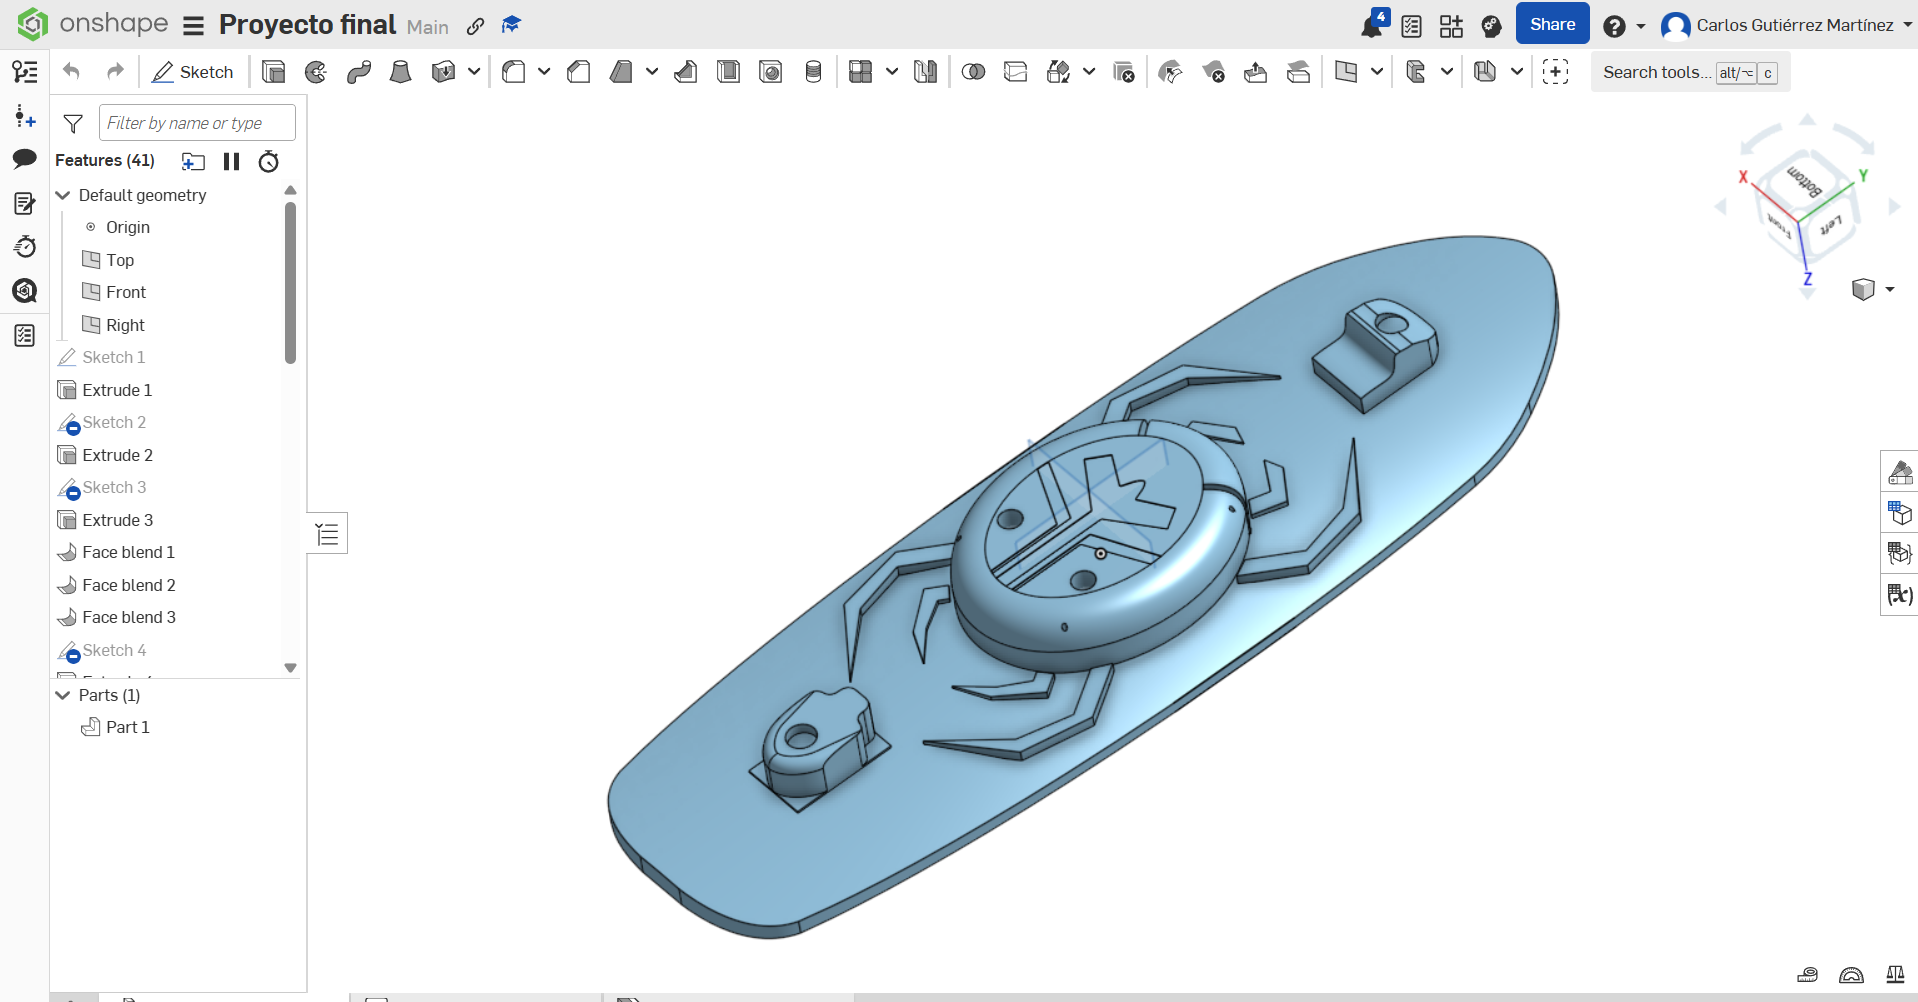
Task: Collapse the Default geometry tree node
Action: tap(63, 195)
